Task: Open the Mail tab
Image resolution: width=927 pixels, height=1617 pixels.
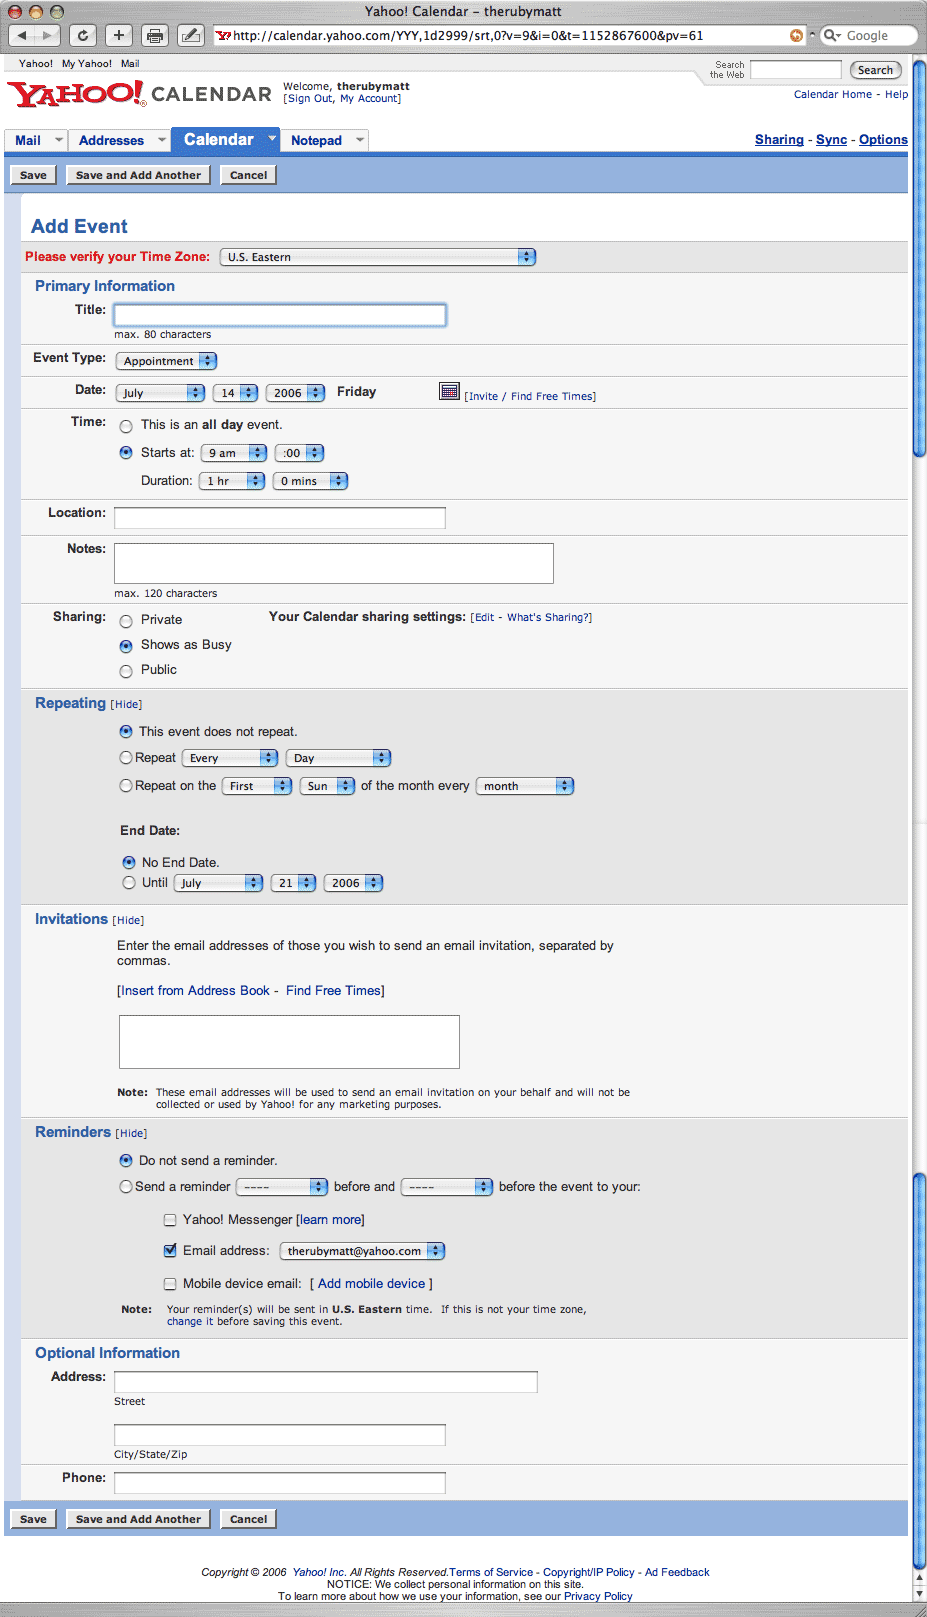Action: coord(28,141)
